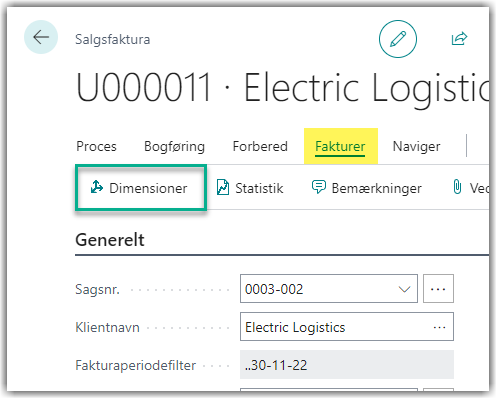Open Statistik action
This screenshot has height=399, width=497.
(x=250, y=188)
